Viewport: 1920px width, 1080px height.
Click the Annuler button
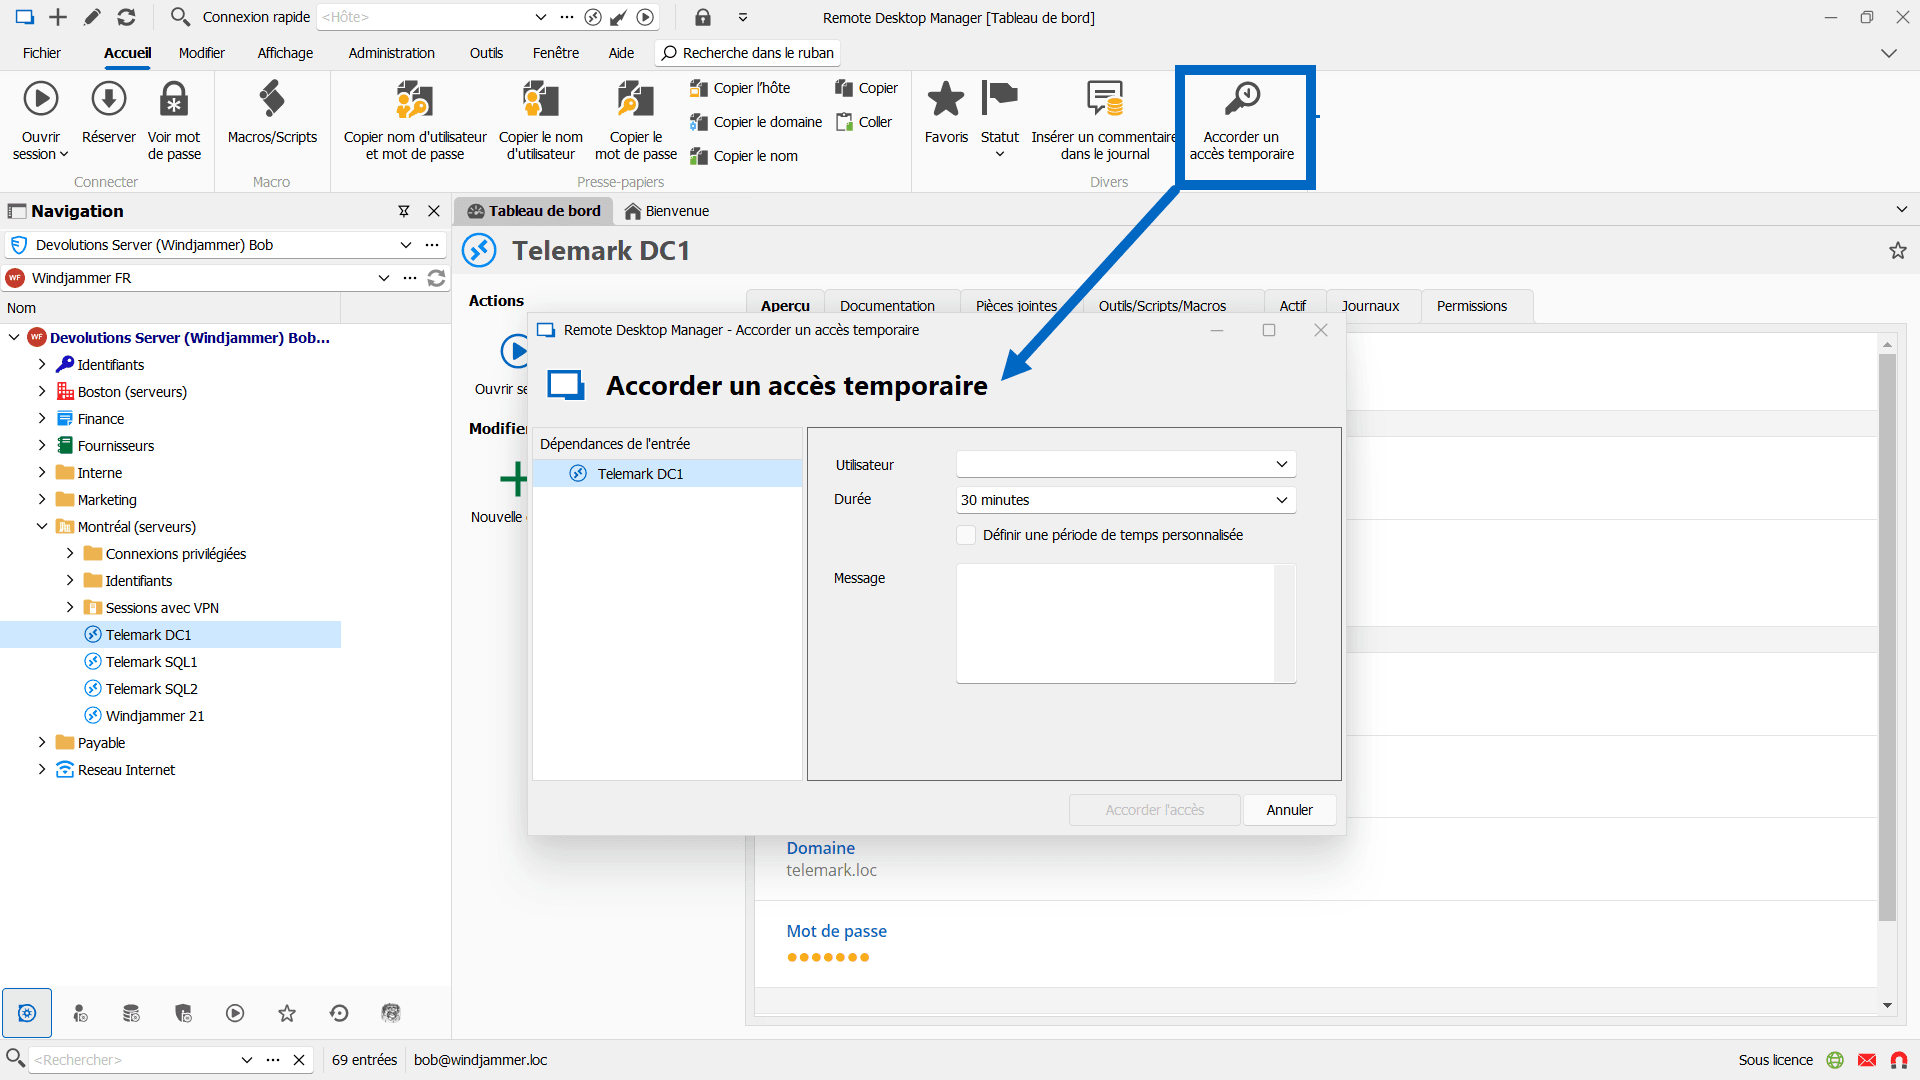1289,810
